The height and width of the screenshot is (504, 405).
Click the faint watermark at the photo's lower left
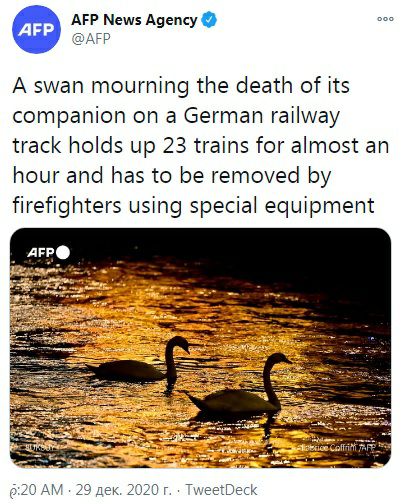tap(39, 447)
